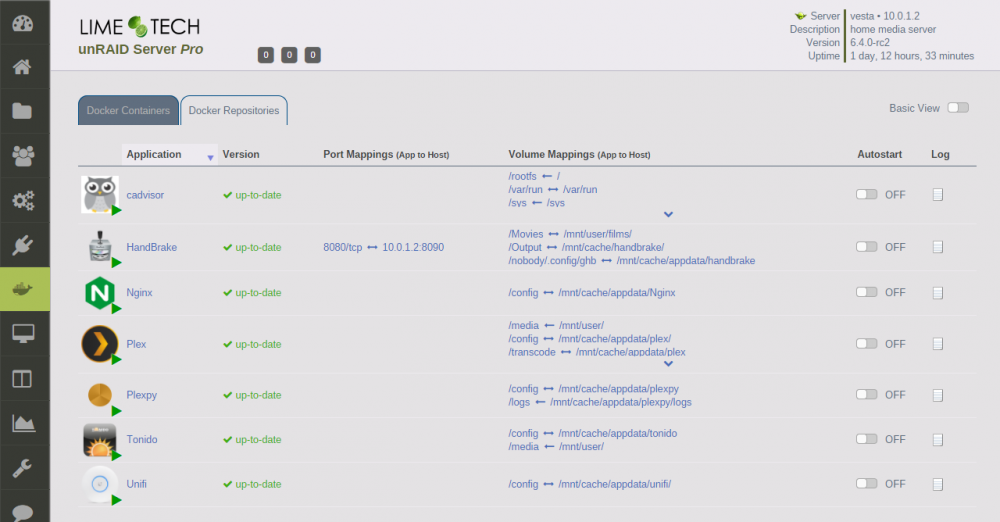Open the Tonido container name link

coord(142,440)
